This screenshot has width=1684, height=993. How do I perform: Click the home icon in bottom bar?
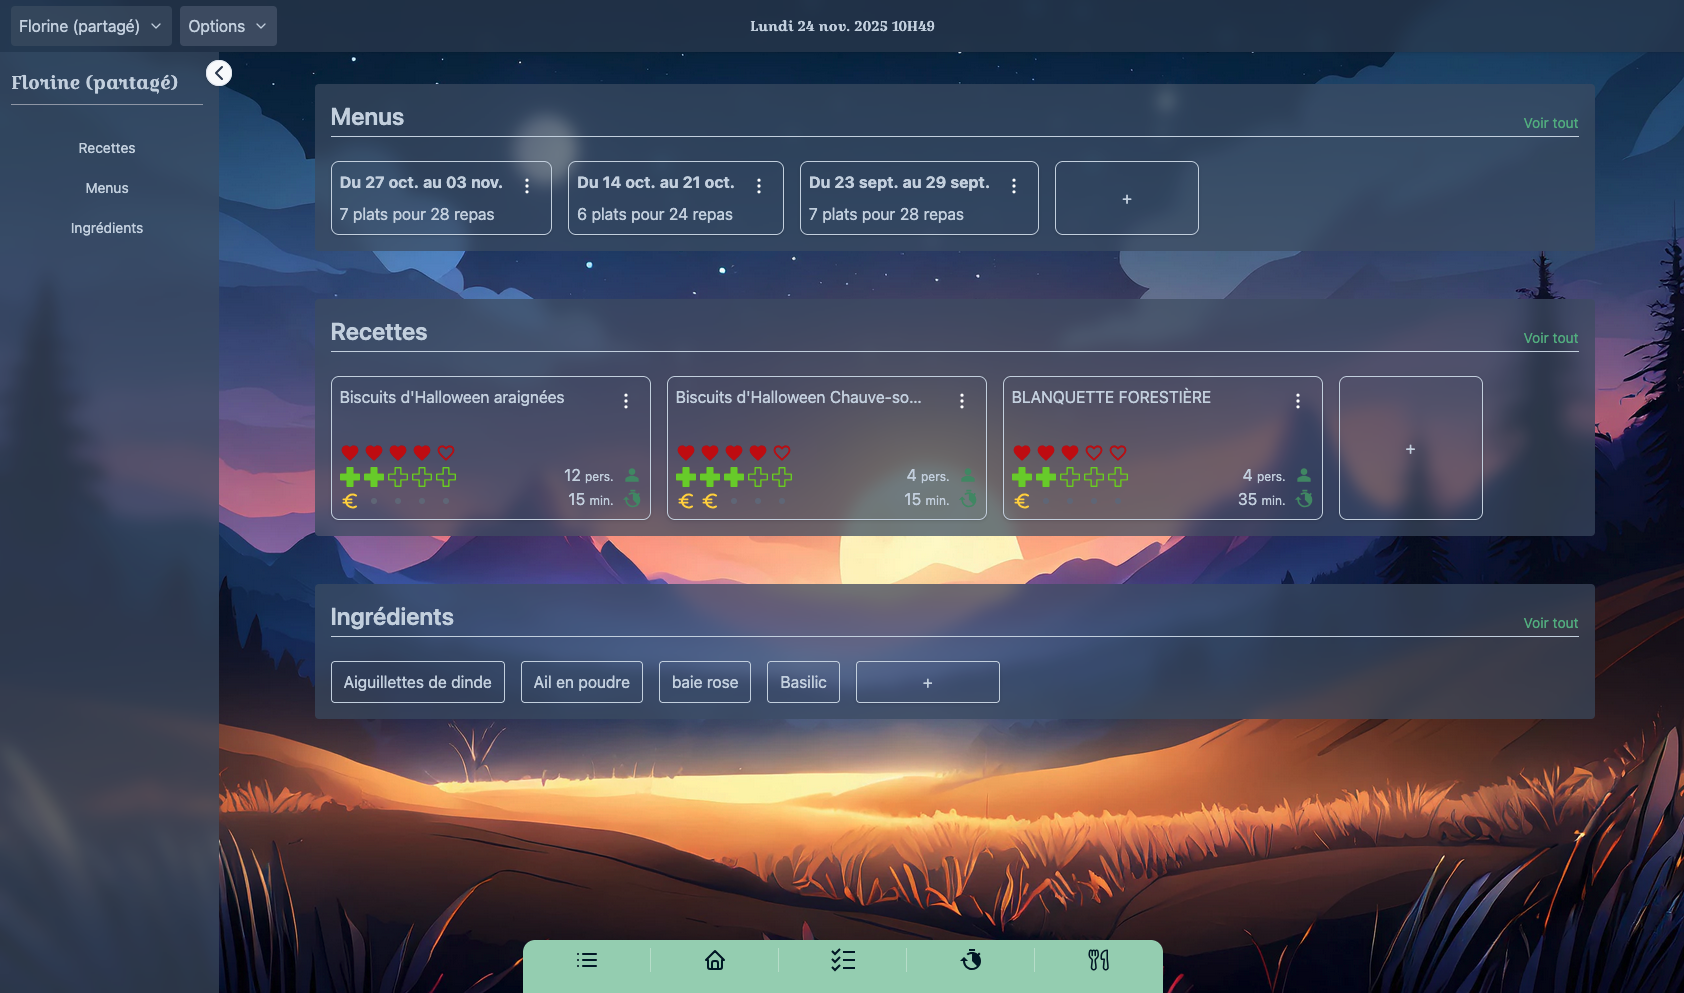pos(714,961)
